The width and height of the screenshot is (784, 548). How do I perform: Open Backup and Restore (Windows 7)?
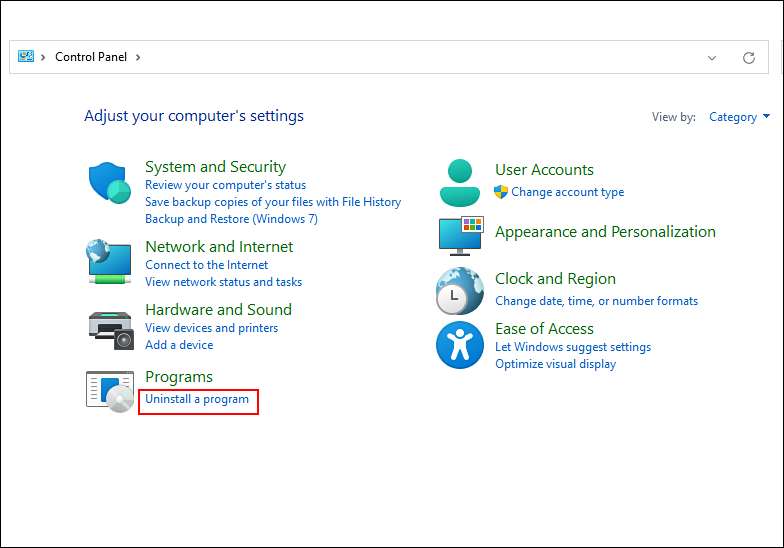coord(232,219)
